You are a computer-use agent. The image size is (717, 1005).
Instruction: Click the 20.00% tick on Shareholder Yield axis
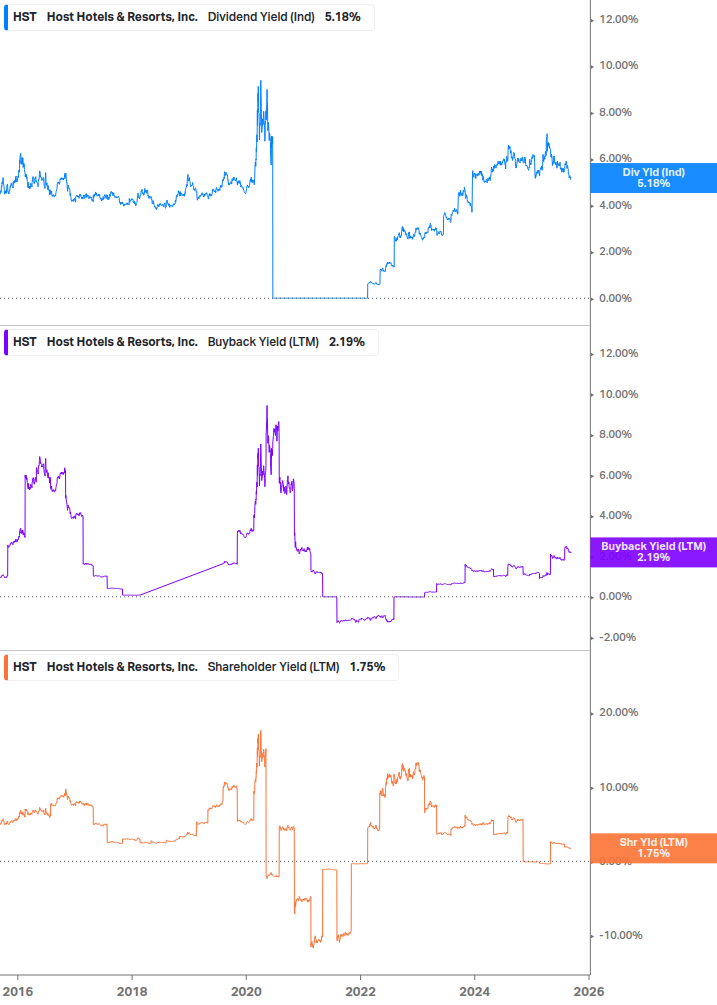[618, 713]
